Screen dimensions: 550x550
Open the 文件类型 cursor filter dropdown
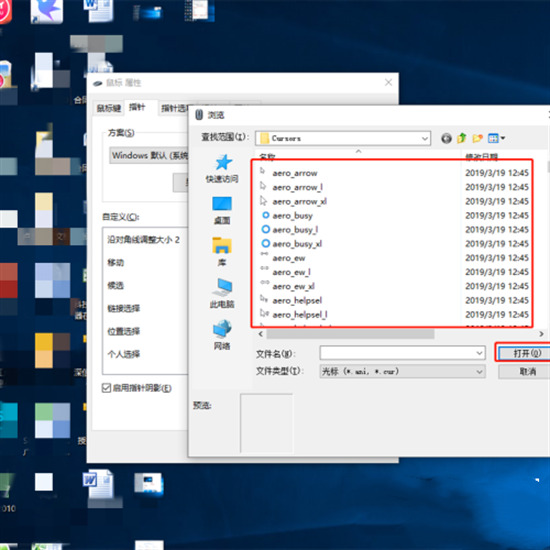pyautogui.click(x=402, y=371)
